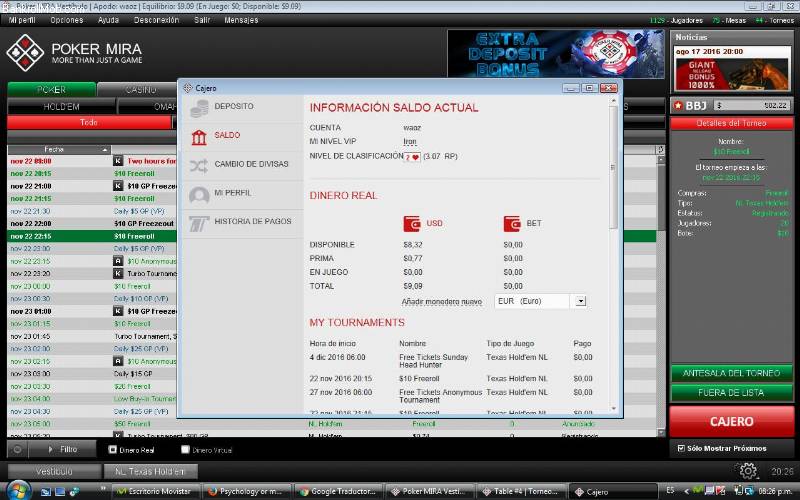Click the red CAJERO button
Image resolution: width=800 pixels, height=500 pixels.
point(732,421)
